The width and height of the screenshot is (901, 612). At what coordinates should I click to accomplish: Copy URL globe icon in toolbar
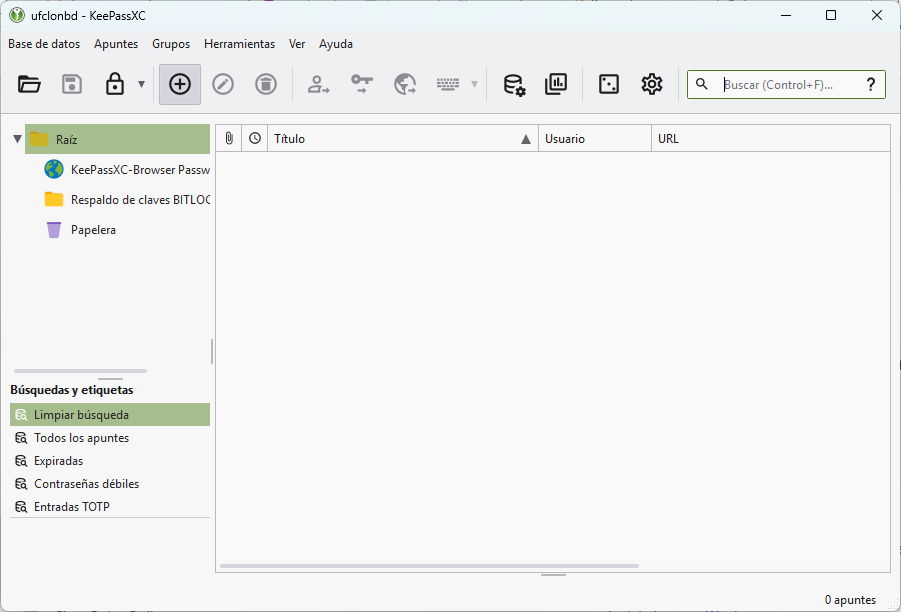405,84
